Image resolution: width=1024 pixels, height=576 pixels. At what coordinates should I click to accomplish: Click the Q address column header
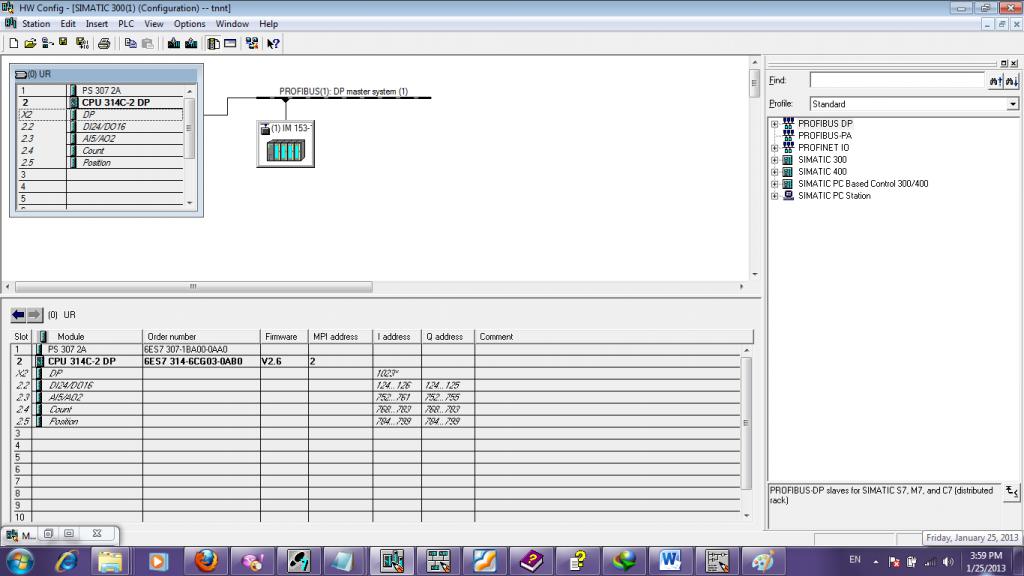click(x=447, y=337)
